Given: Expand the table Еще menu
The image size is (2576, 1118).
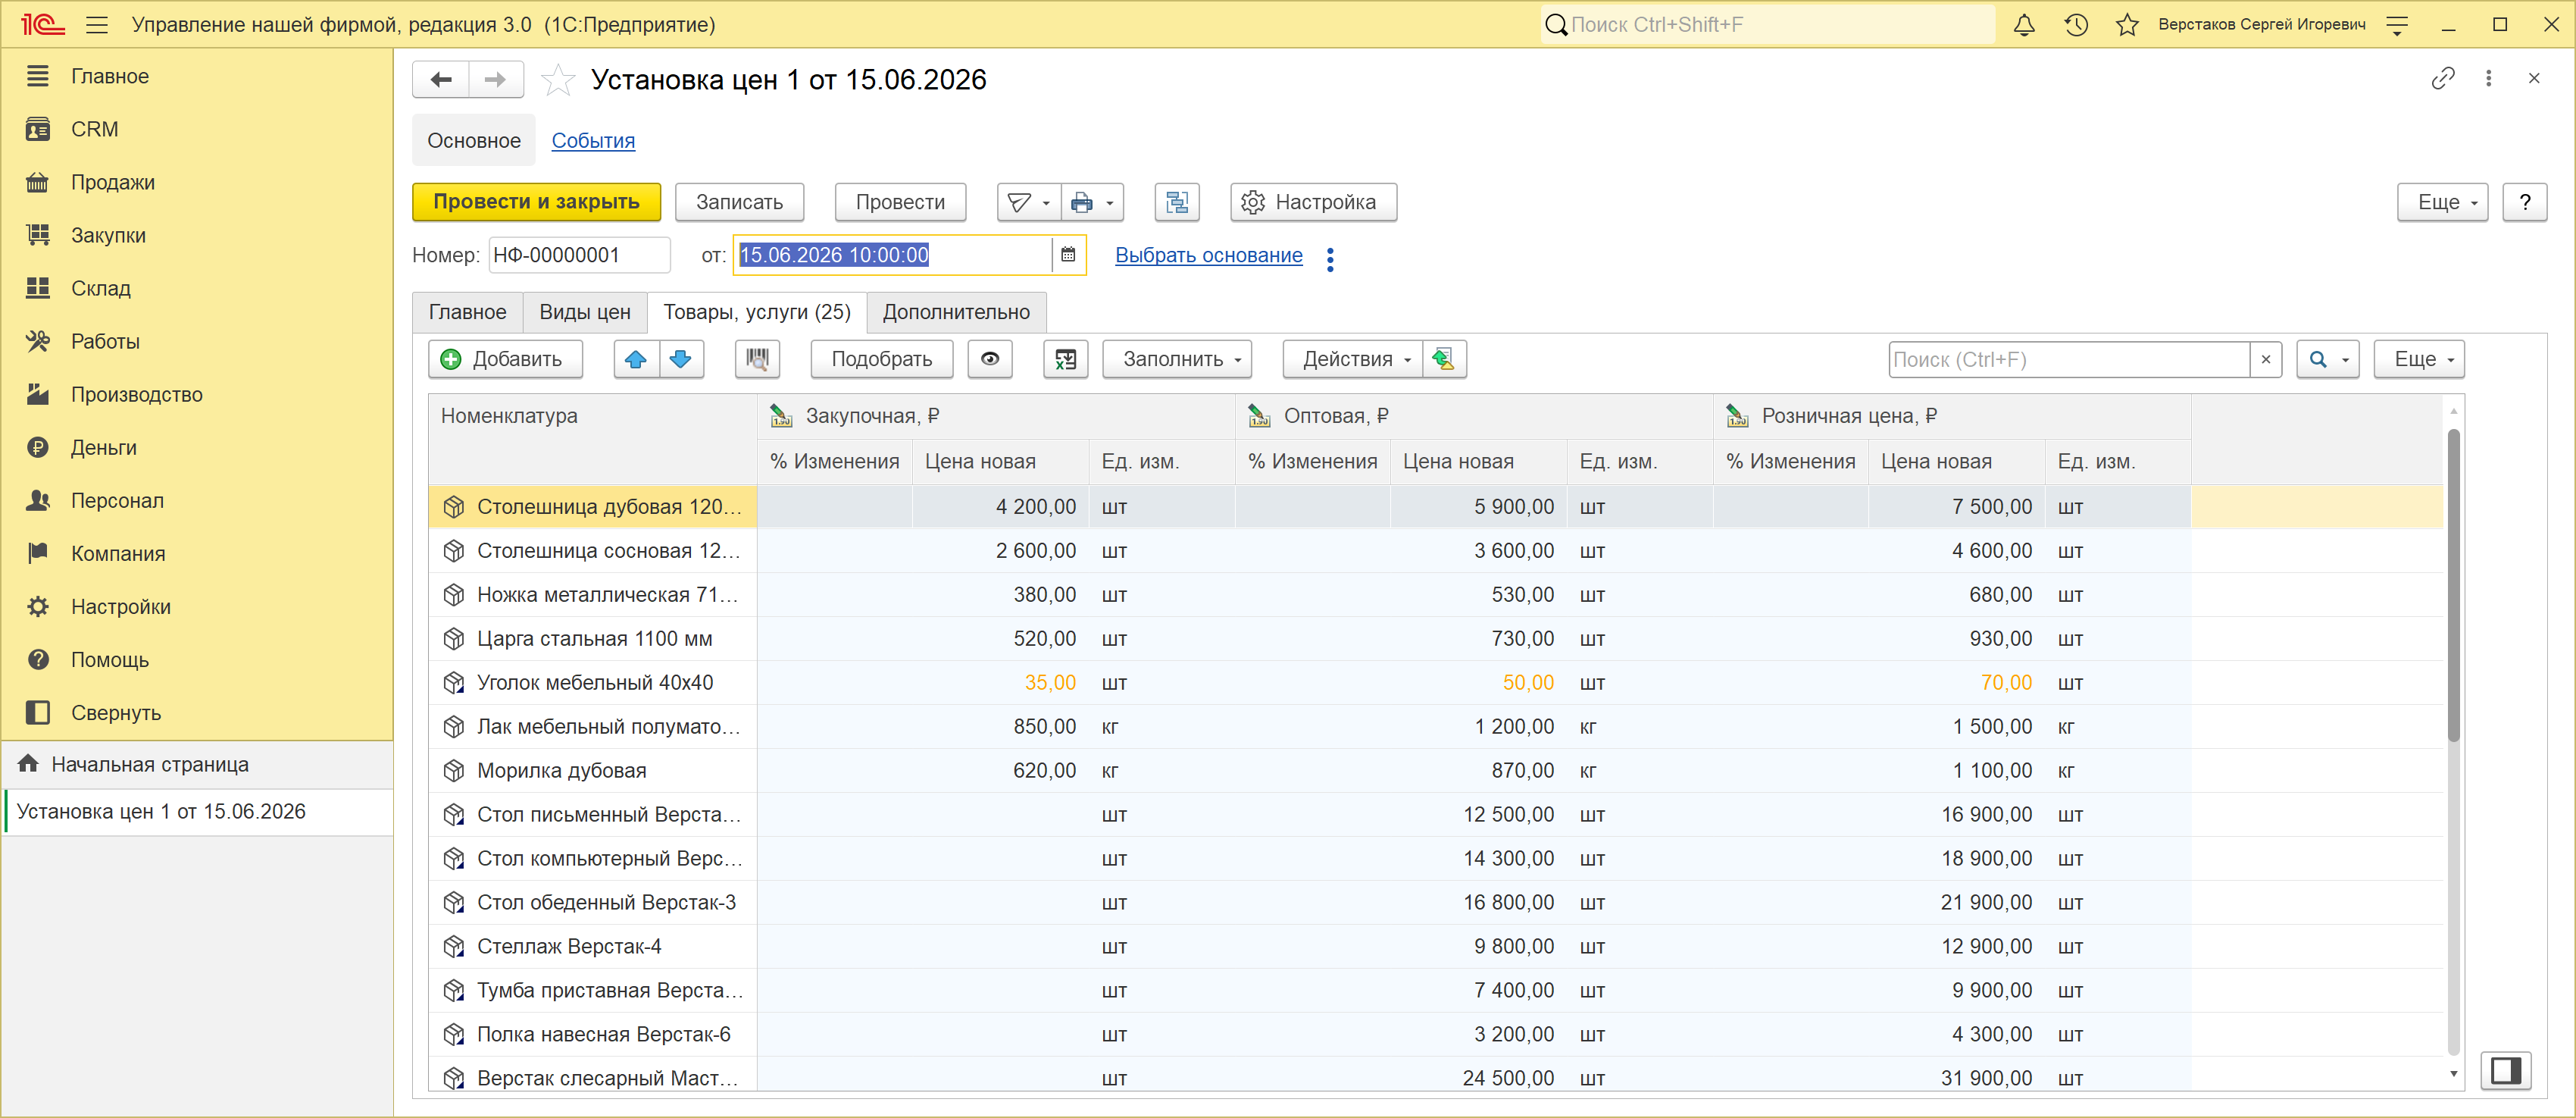Looking at the screenshot, I should [x=2419, y=360].
